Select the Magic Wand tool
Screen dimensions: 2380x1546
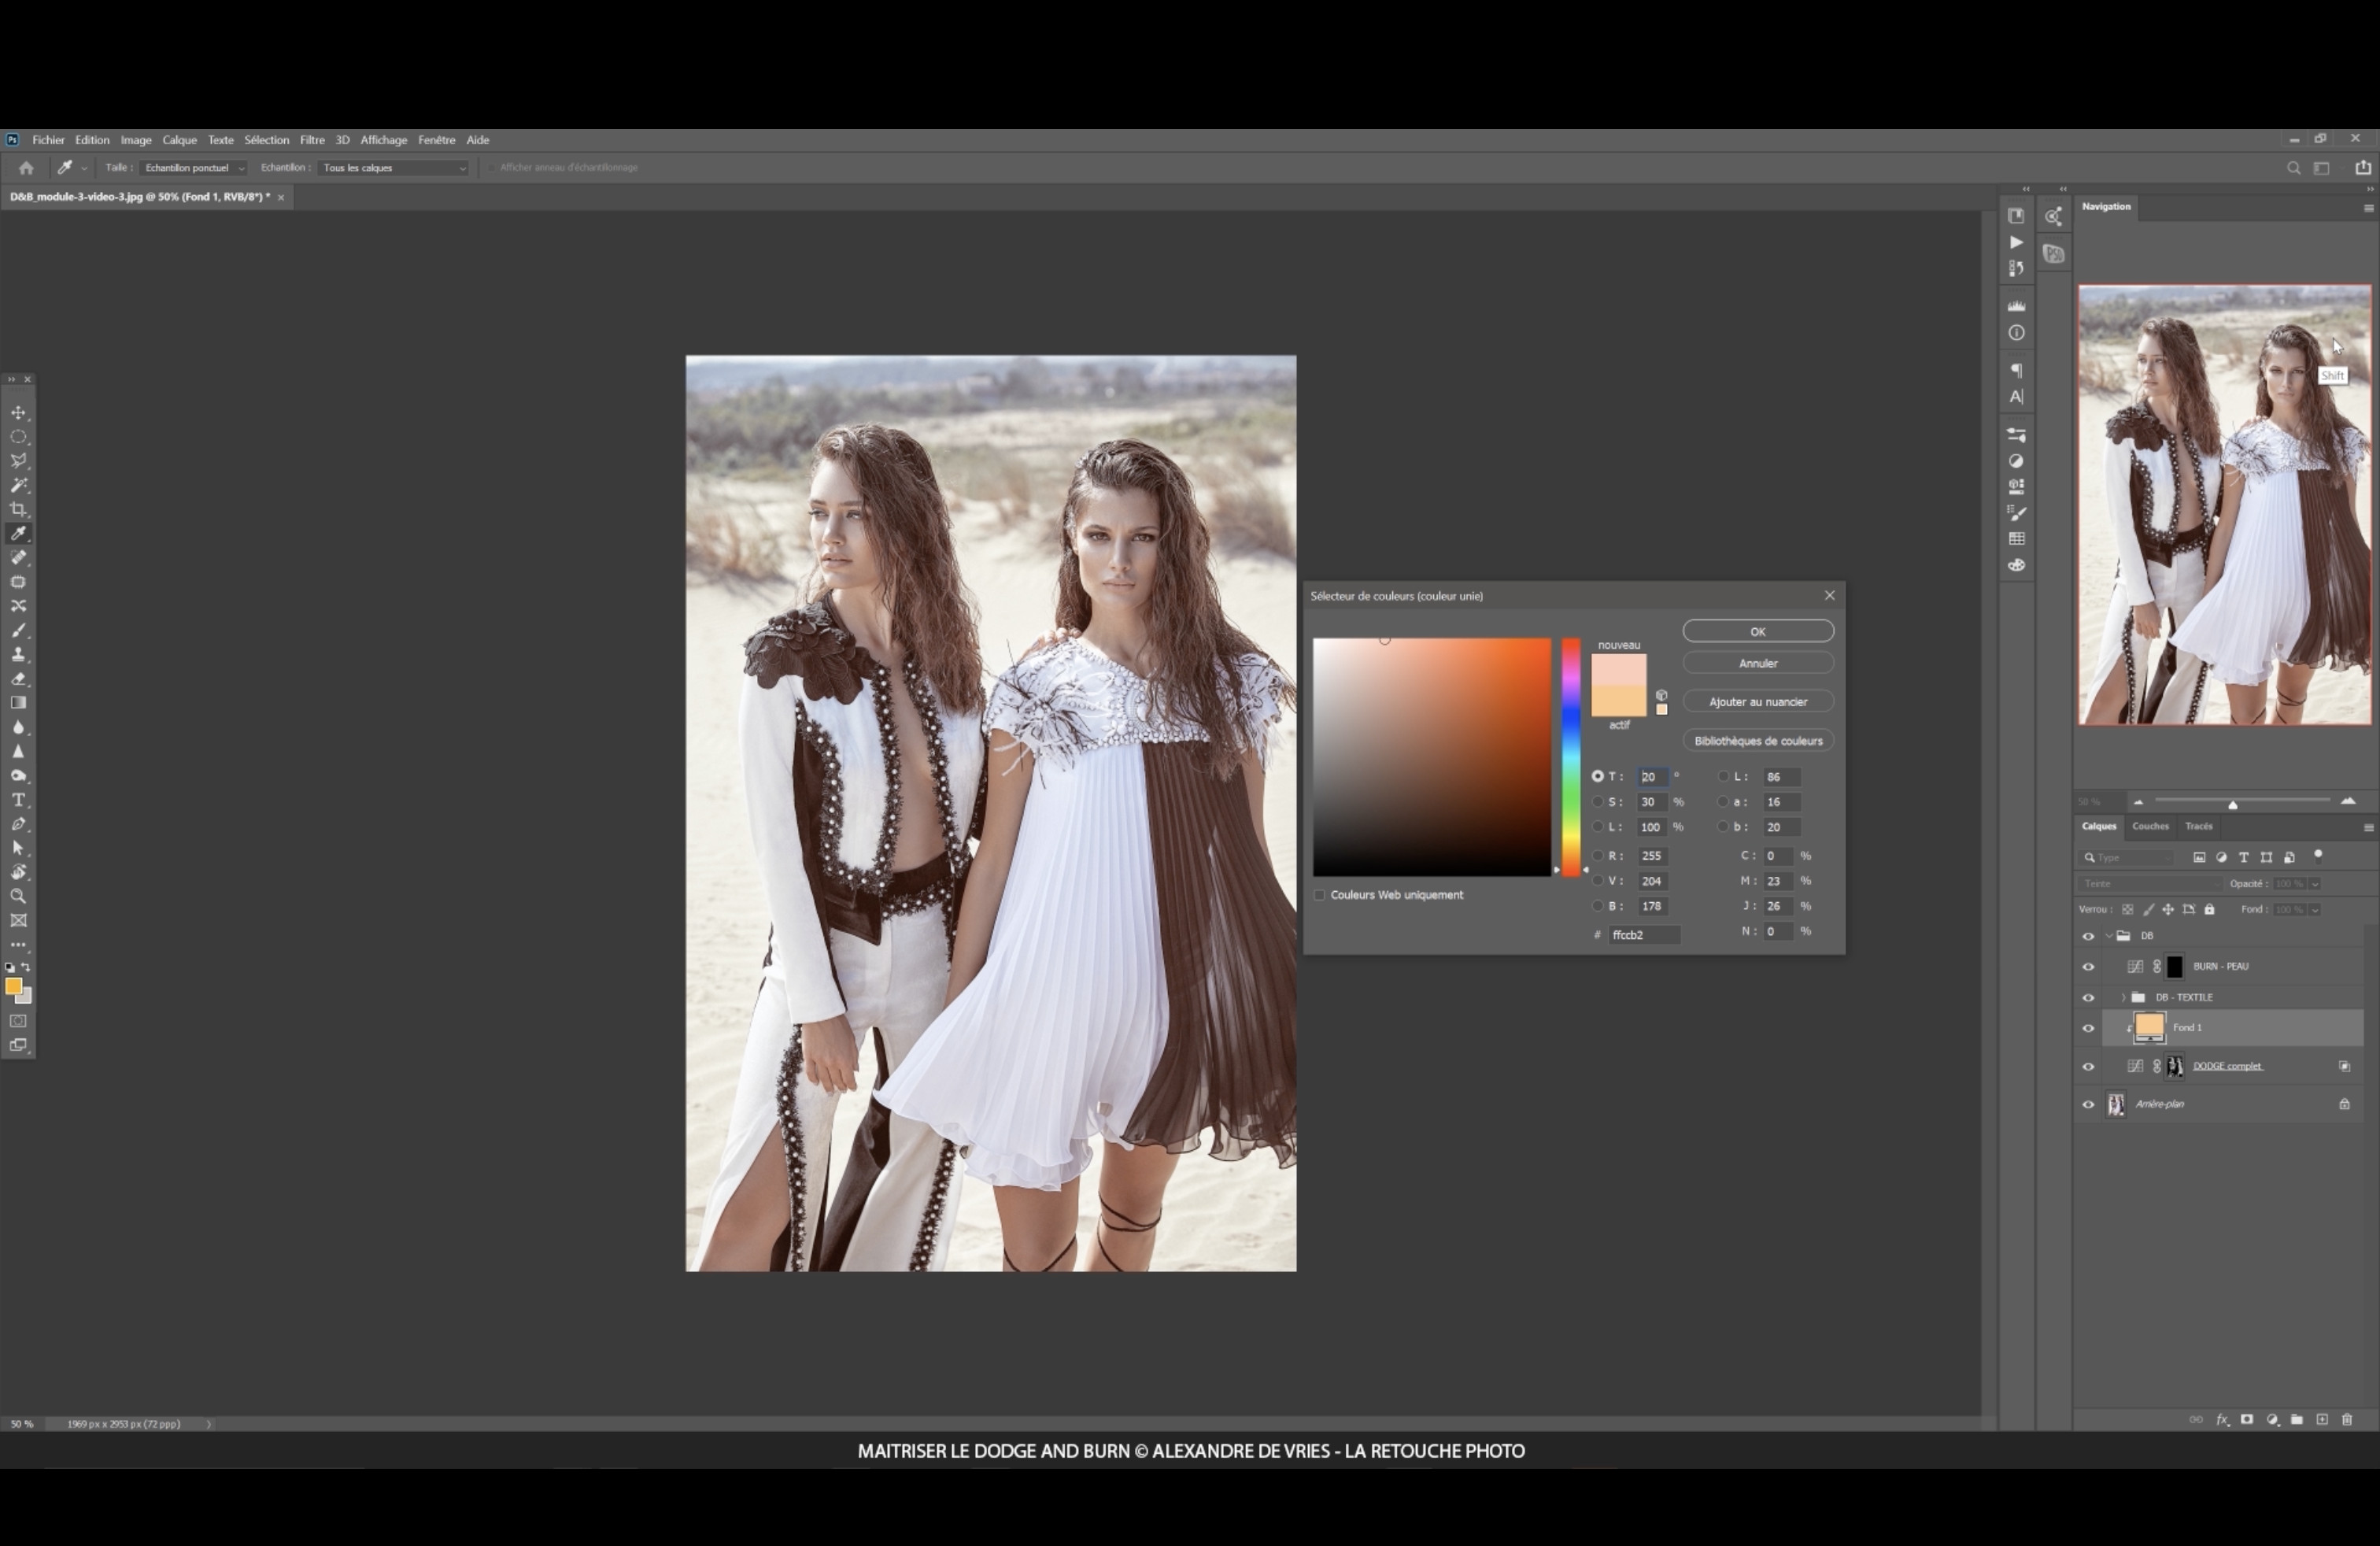18,486
